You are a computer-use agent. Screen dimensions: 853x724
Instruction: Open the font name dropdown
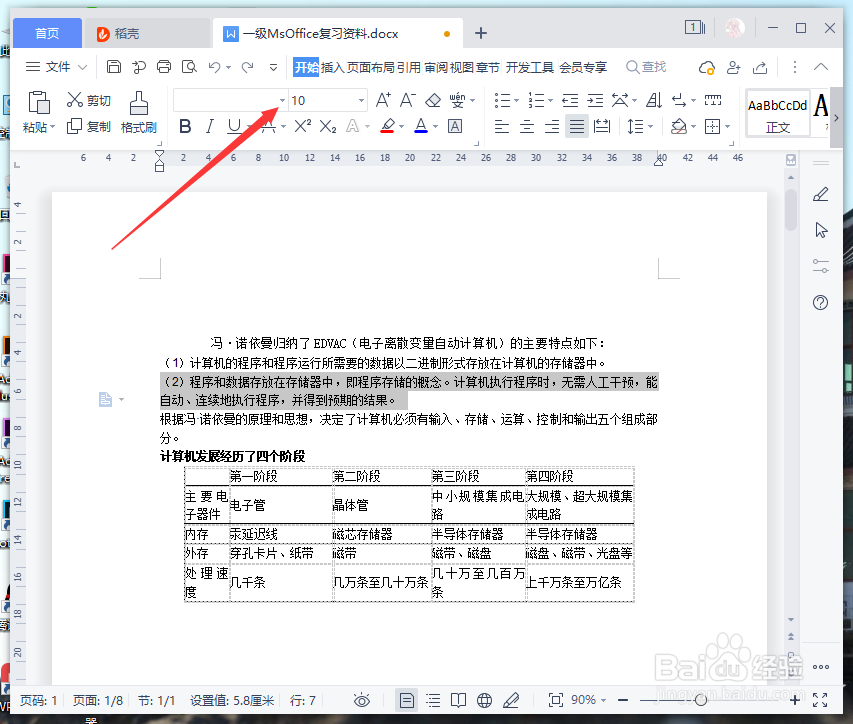(282, 101)
